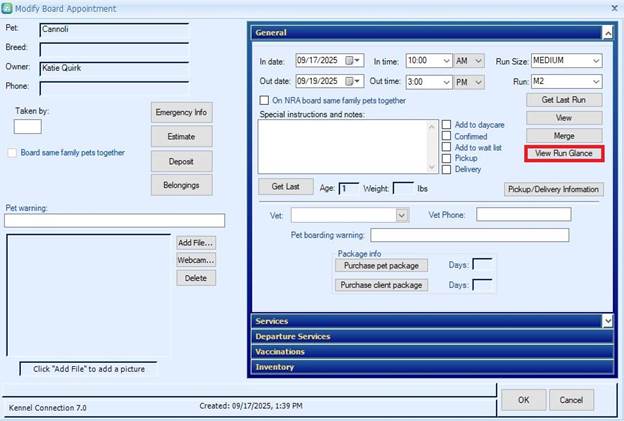Collapse the General section header arrow
The image size is (624, 421).
click(x=607, y=32)
